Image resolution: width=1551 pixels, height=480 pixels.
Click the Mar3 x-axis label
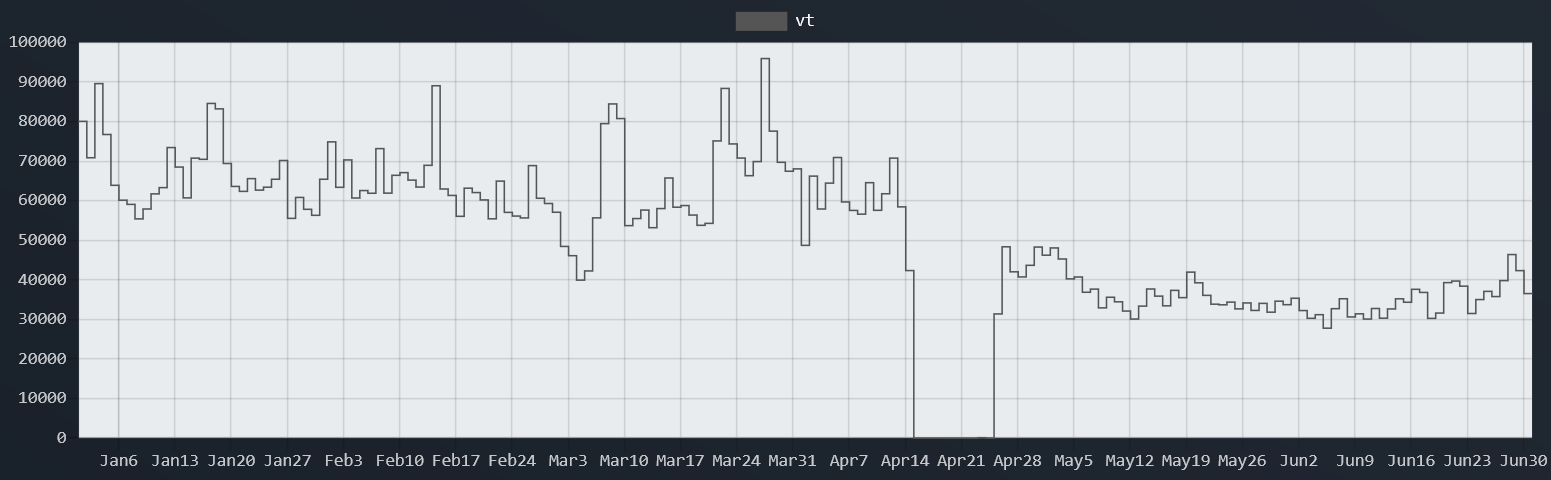568,461
